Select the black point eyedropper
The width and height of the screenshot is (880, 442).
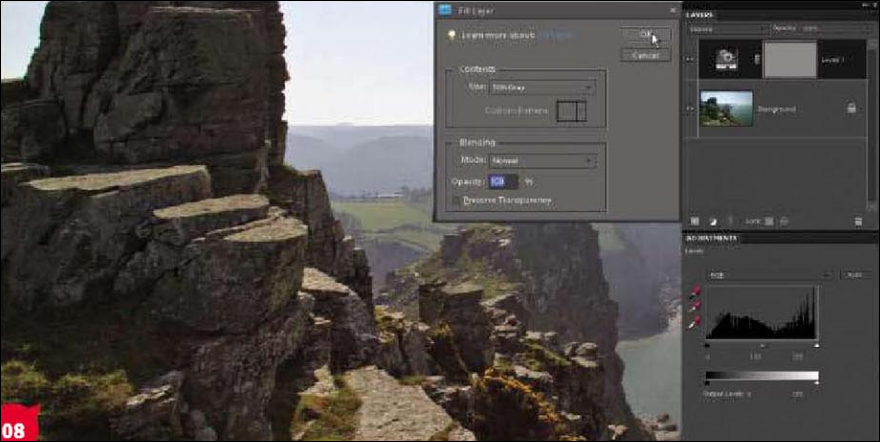click(695, 291)
